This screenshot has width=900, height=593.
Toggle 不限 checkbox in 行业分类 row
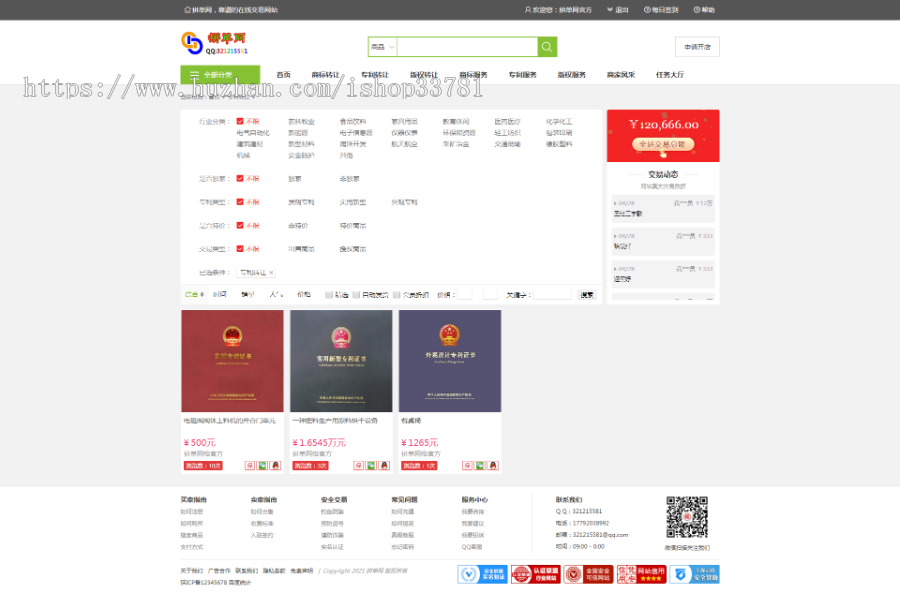[240, 121]
